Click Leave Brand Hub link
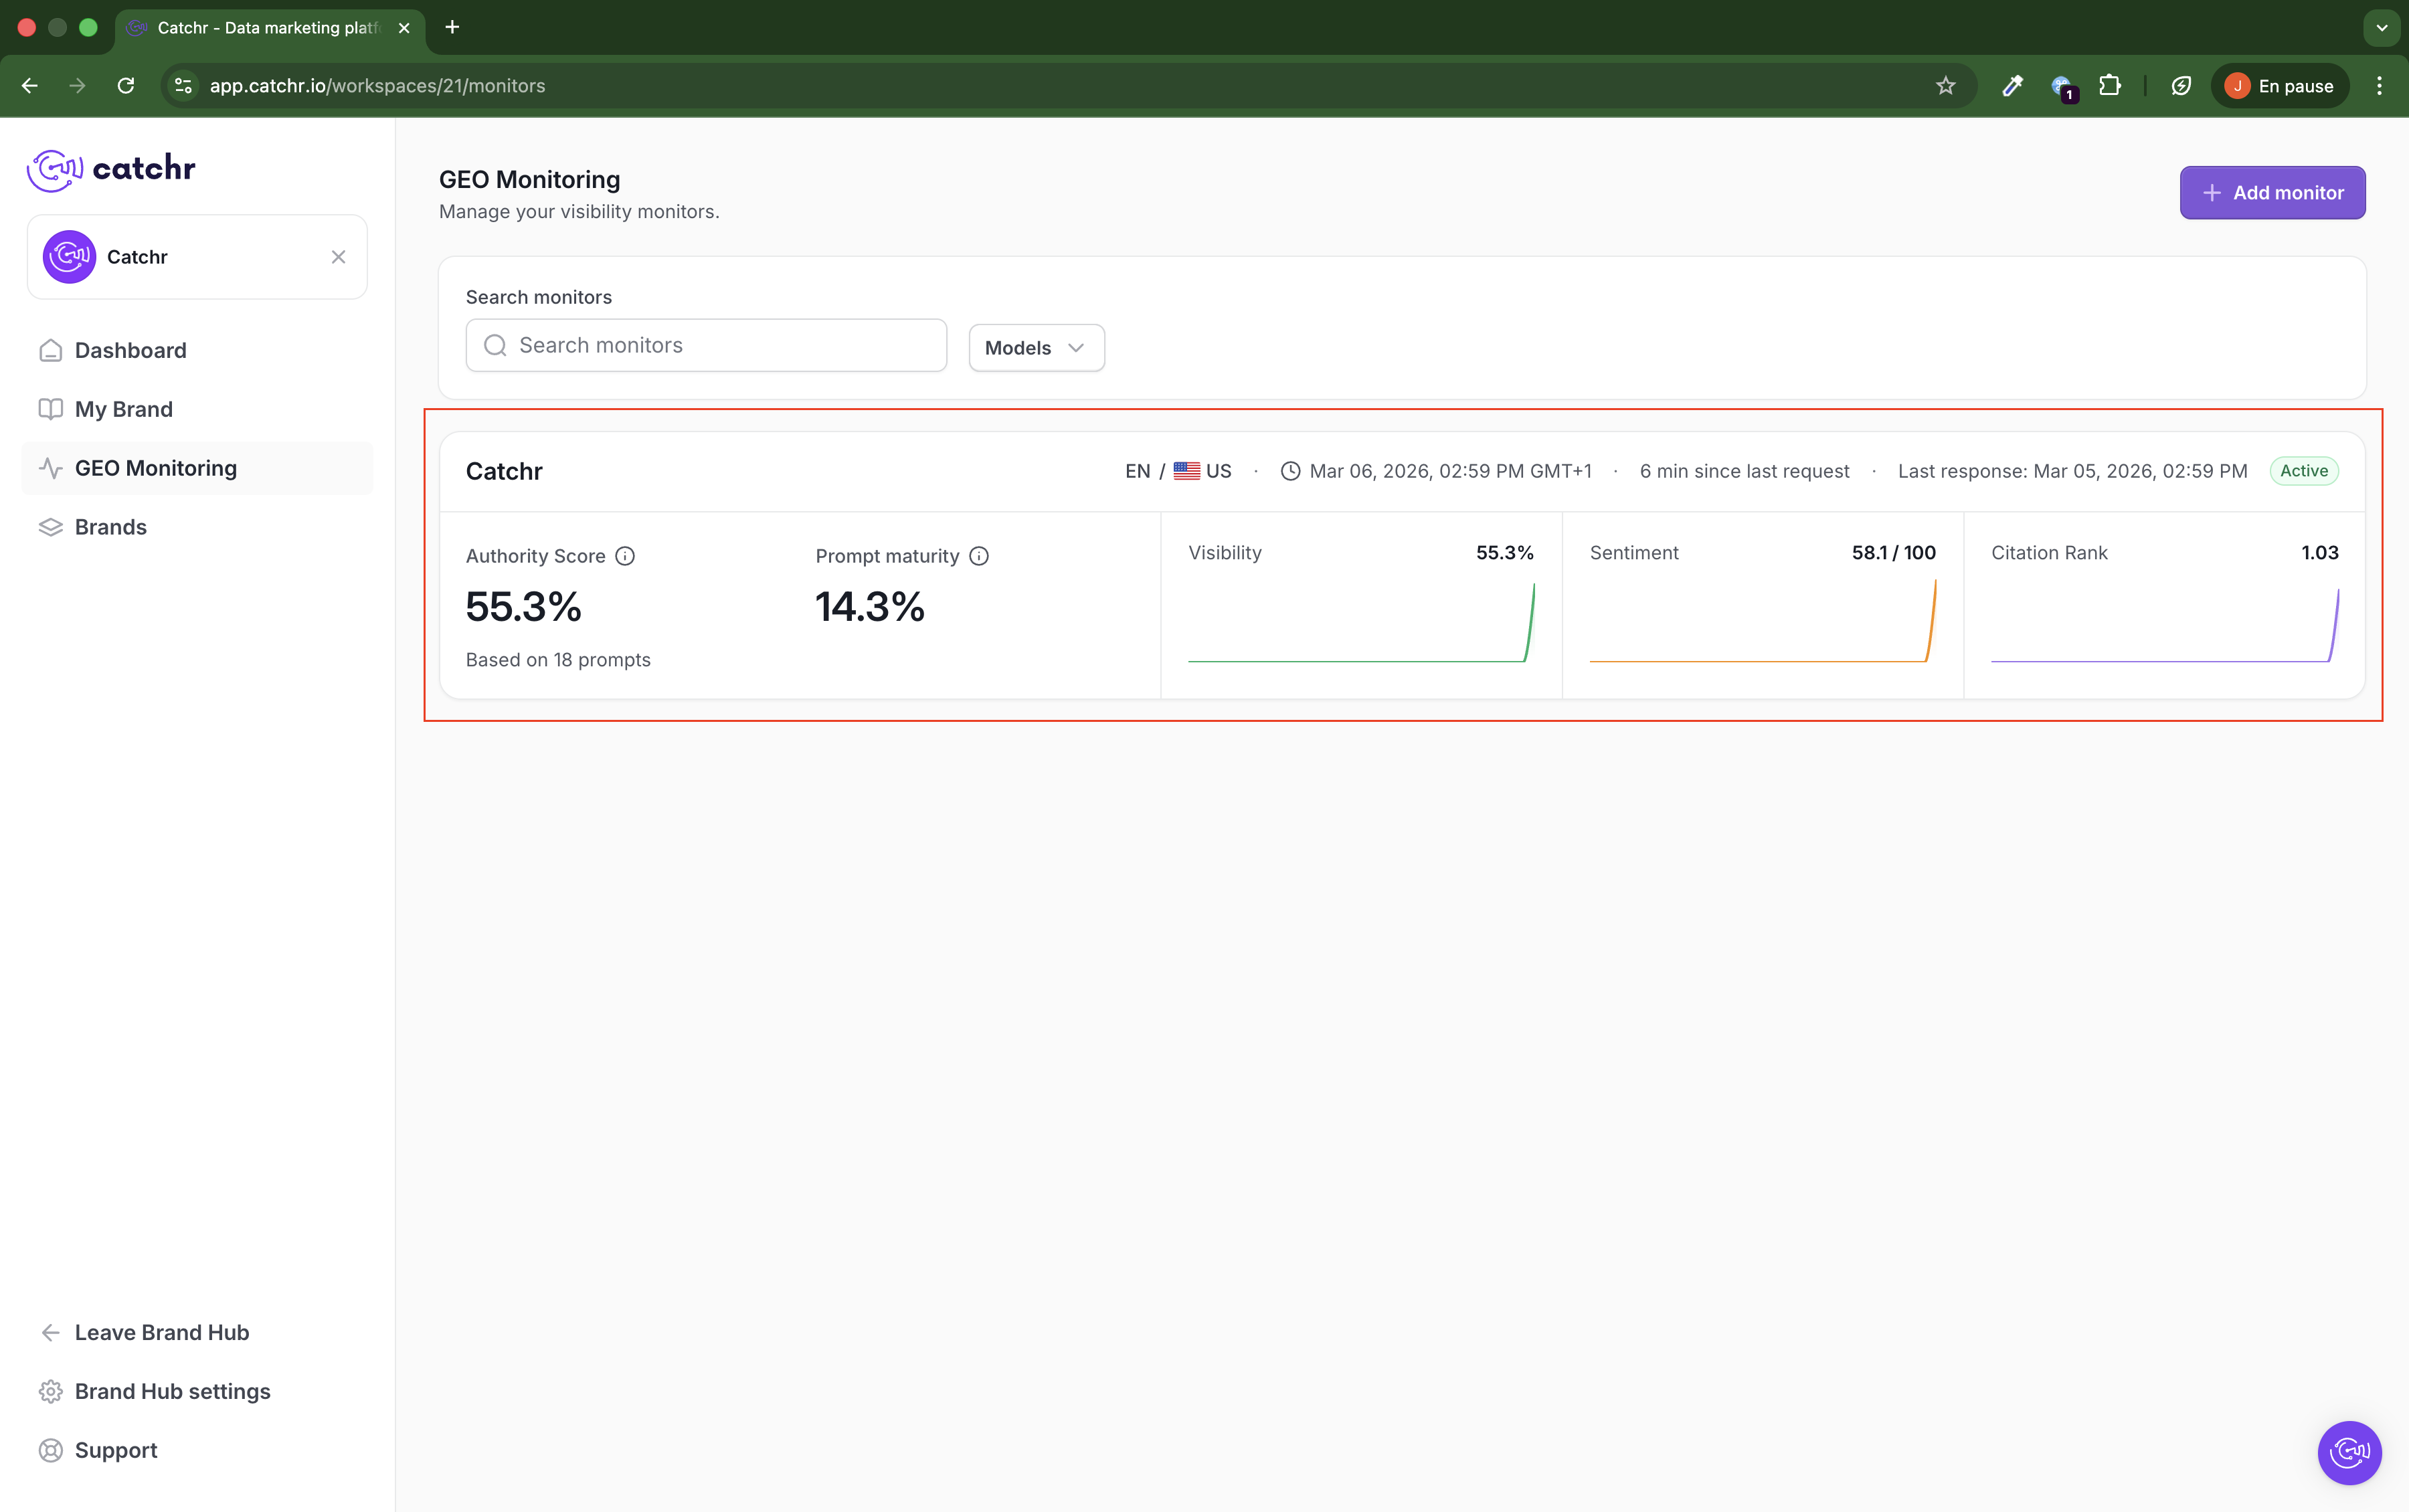The image size is (2409, 1512). [161, 1332]
